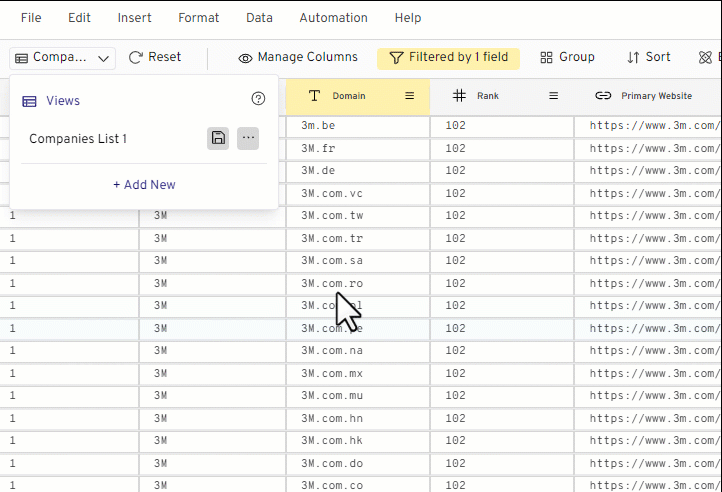Select the cell 3M.com.mu

click(x=358, y=396)
